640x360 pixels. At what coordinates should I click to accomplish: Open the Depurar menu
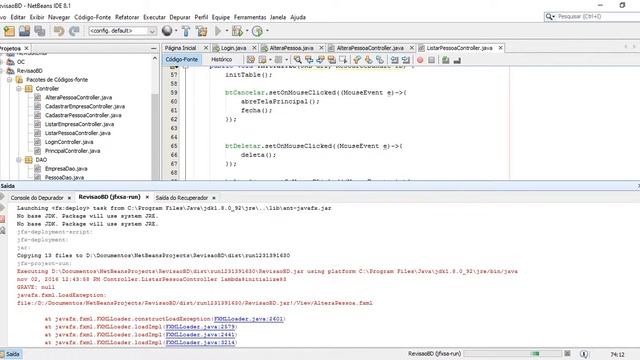click(x=180, y=17)
